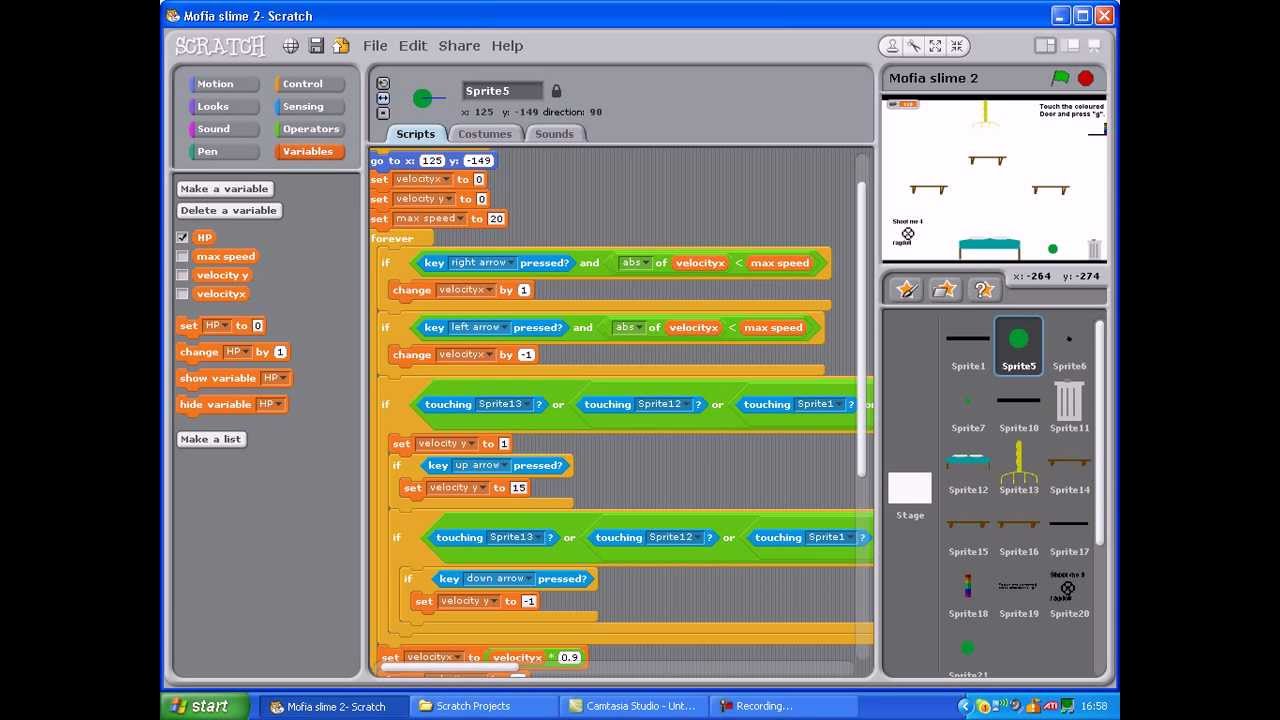Viewport: 1280px width, 720px height.
Task: Toggle the sprite draggable lock icon
Action: 557,91
